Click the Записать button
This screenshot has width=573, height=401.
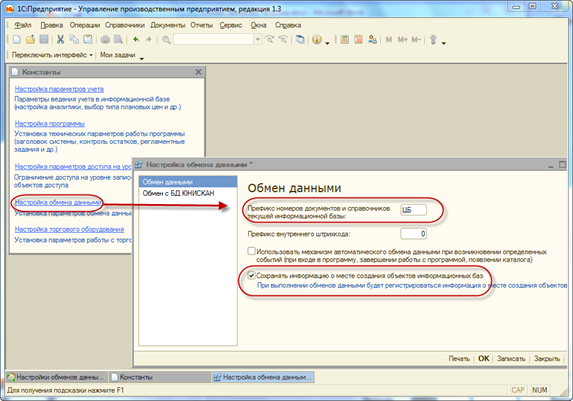[x=511, y=359]
